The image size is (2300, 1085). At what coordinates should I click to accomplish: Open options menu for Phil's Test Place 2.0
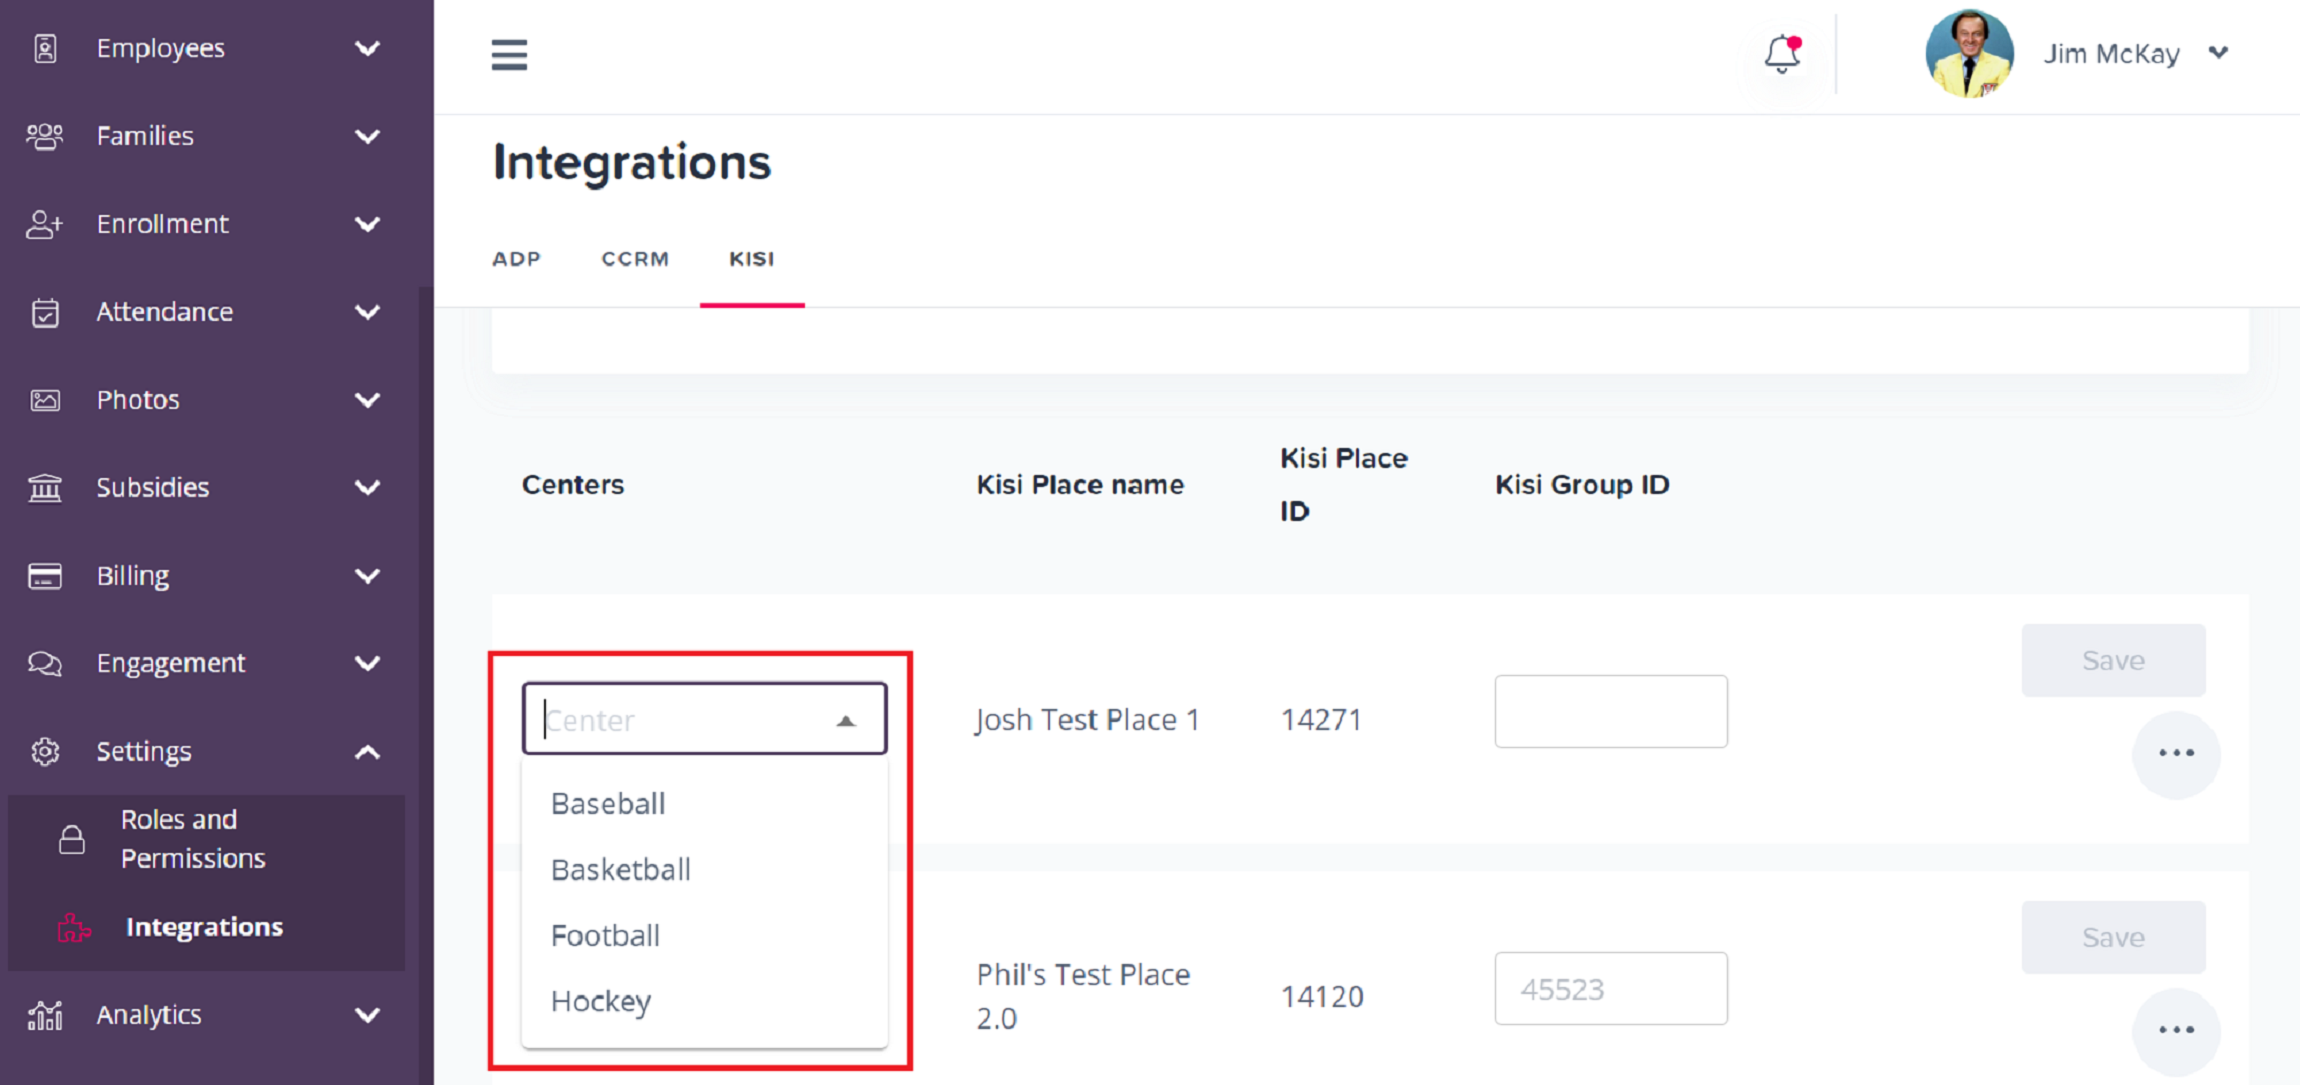pos(2176,1030)
